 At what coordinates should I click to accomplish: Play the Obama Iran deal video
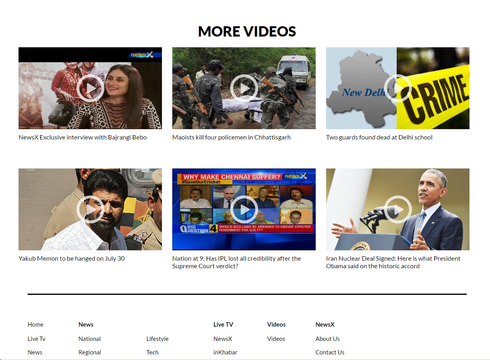coord(398,209)
